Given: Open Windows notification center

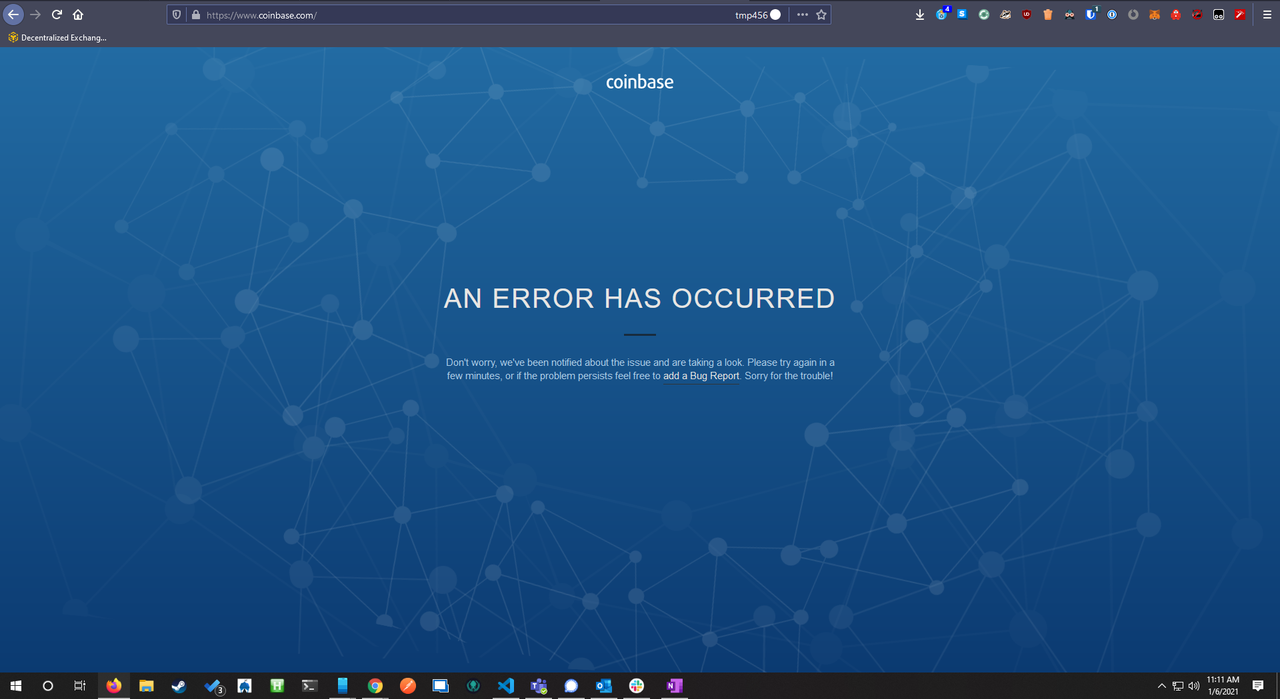Looking at the screenshot, I should 1258,686.
